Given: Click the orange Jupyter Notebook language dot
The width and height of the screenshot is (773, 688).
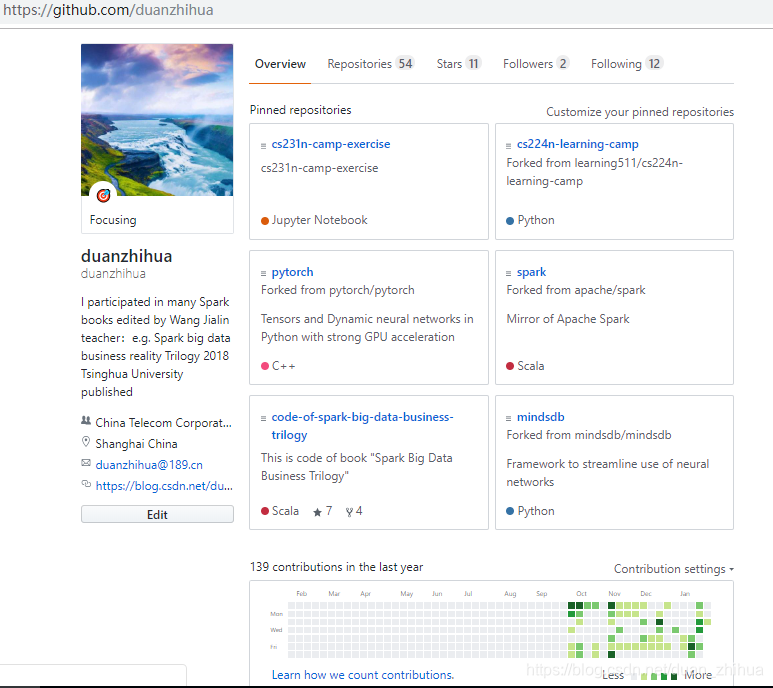Looking at the screenshot, I should click(265, 221).
